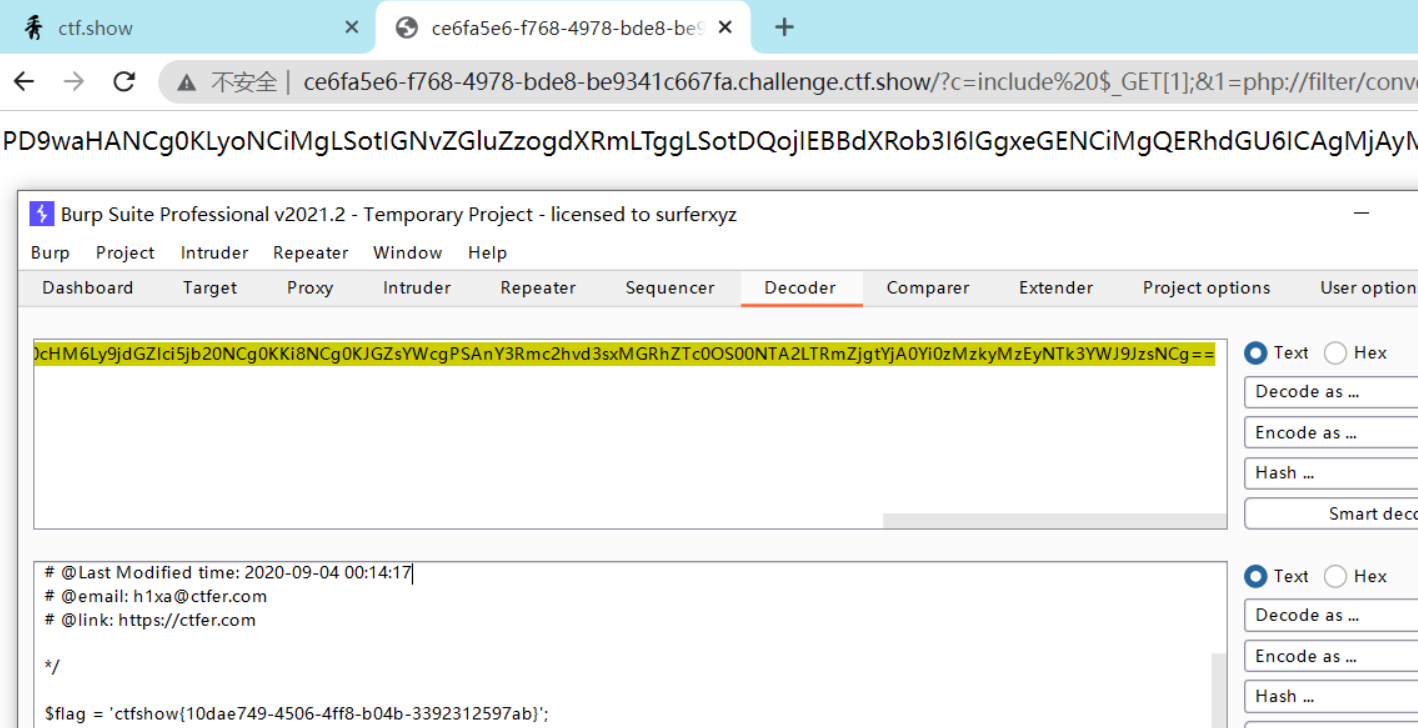Click the highlighted base64 text in decoder input

624,354
